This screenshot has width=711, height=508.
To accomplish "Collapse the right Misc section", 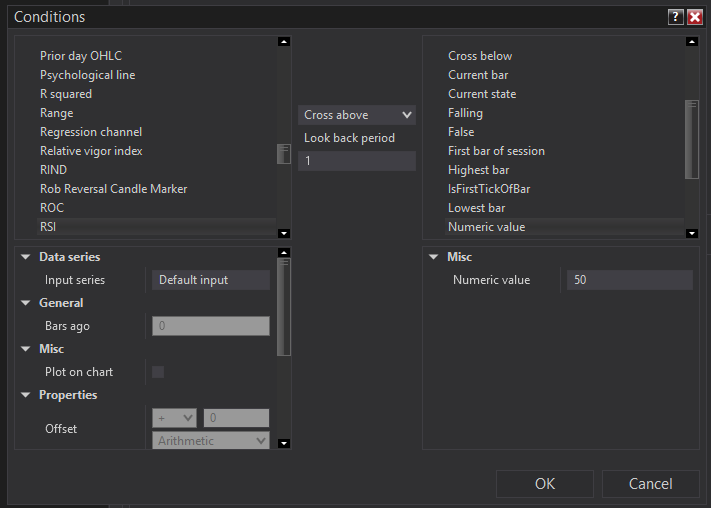I will coord(433,257).
